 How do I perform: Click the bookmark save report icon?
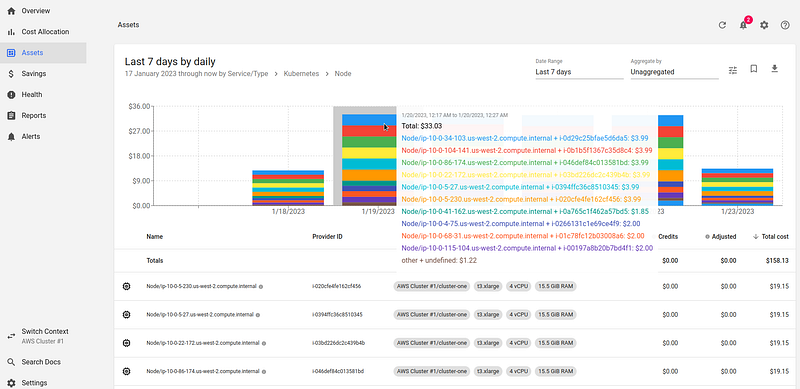click(754, 69)
